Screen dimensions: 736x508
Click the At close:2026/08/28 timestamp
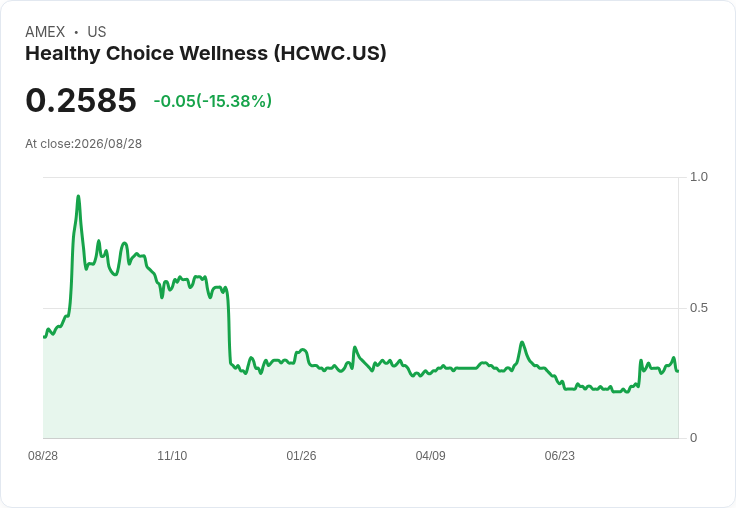coord(84,144)
